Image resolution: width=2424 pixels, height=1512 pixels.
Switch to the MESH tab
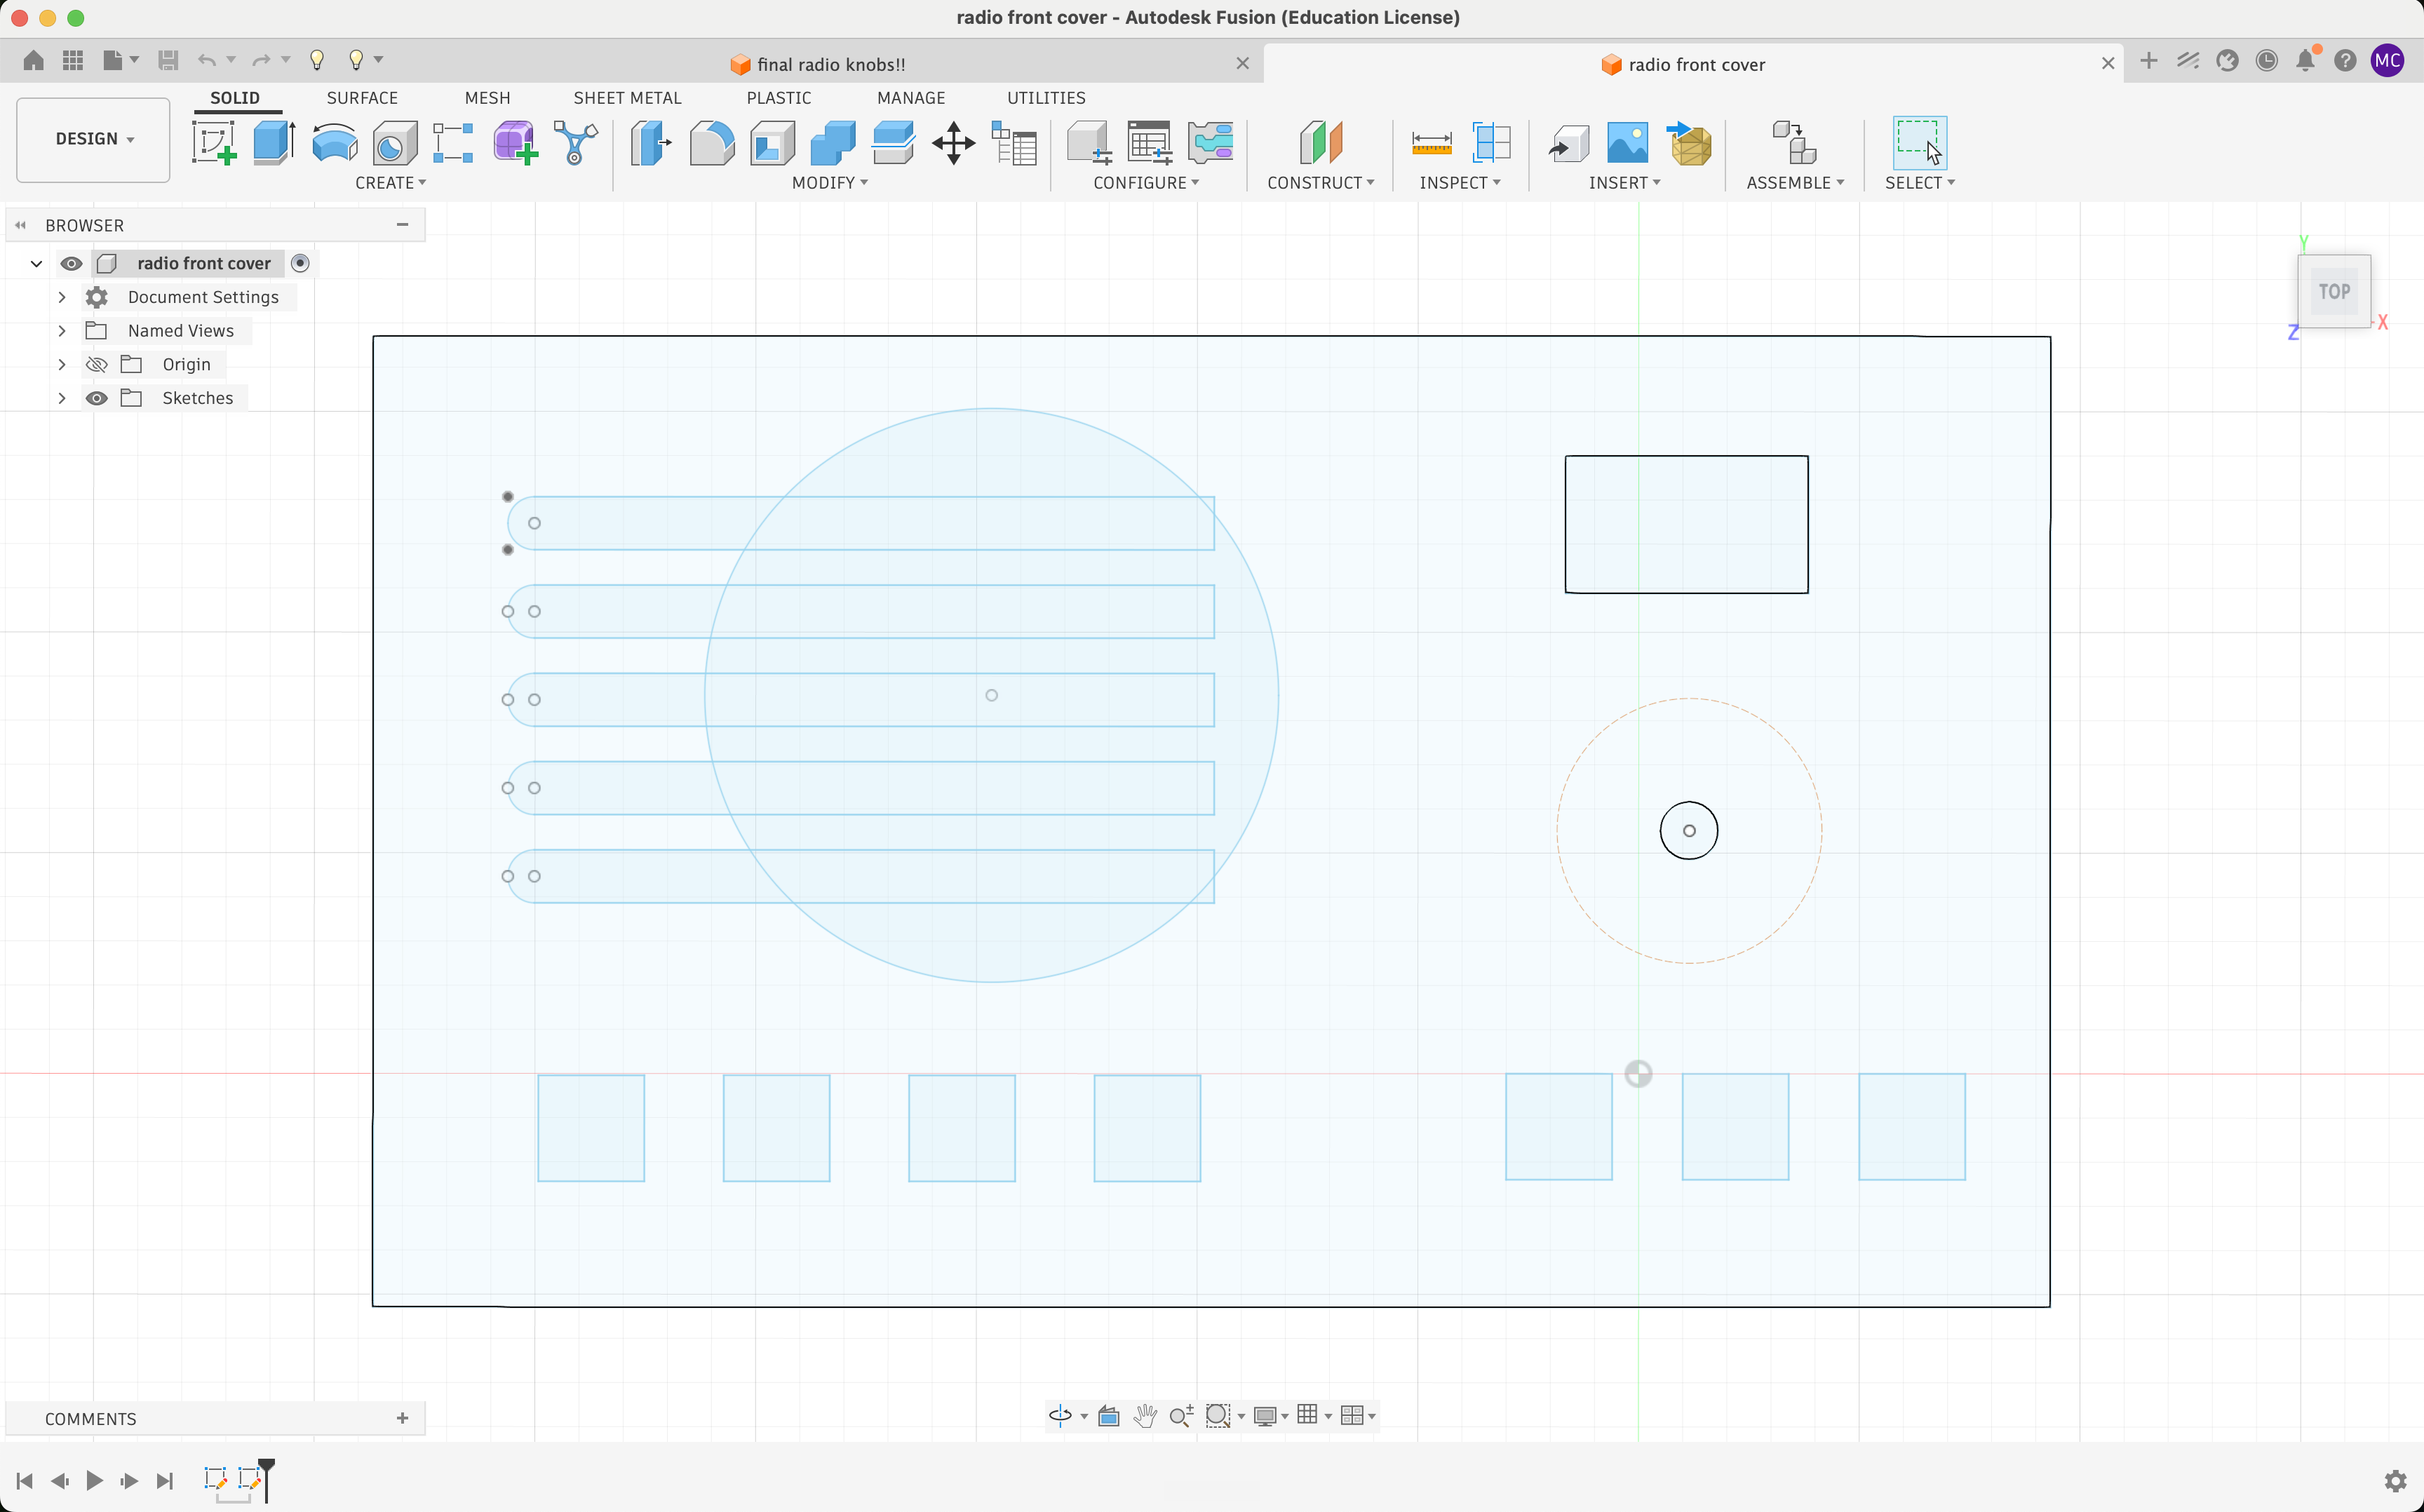coord(487,98)
